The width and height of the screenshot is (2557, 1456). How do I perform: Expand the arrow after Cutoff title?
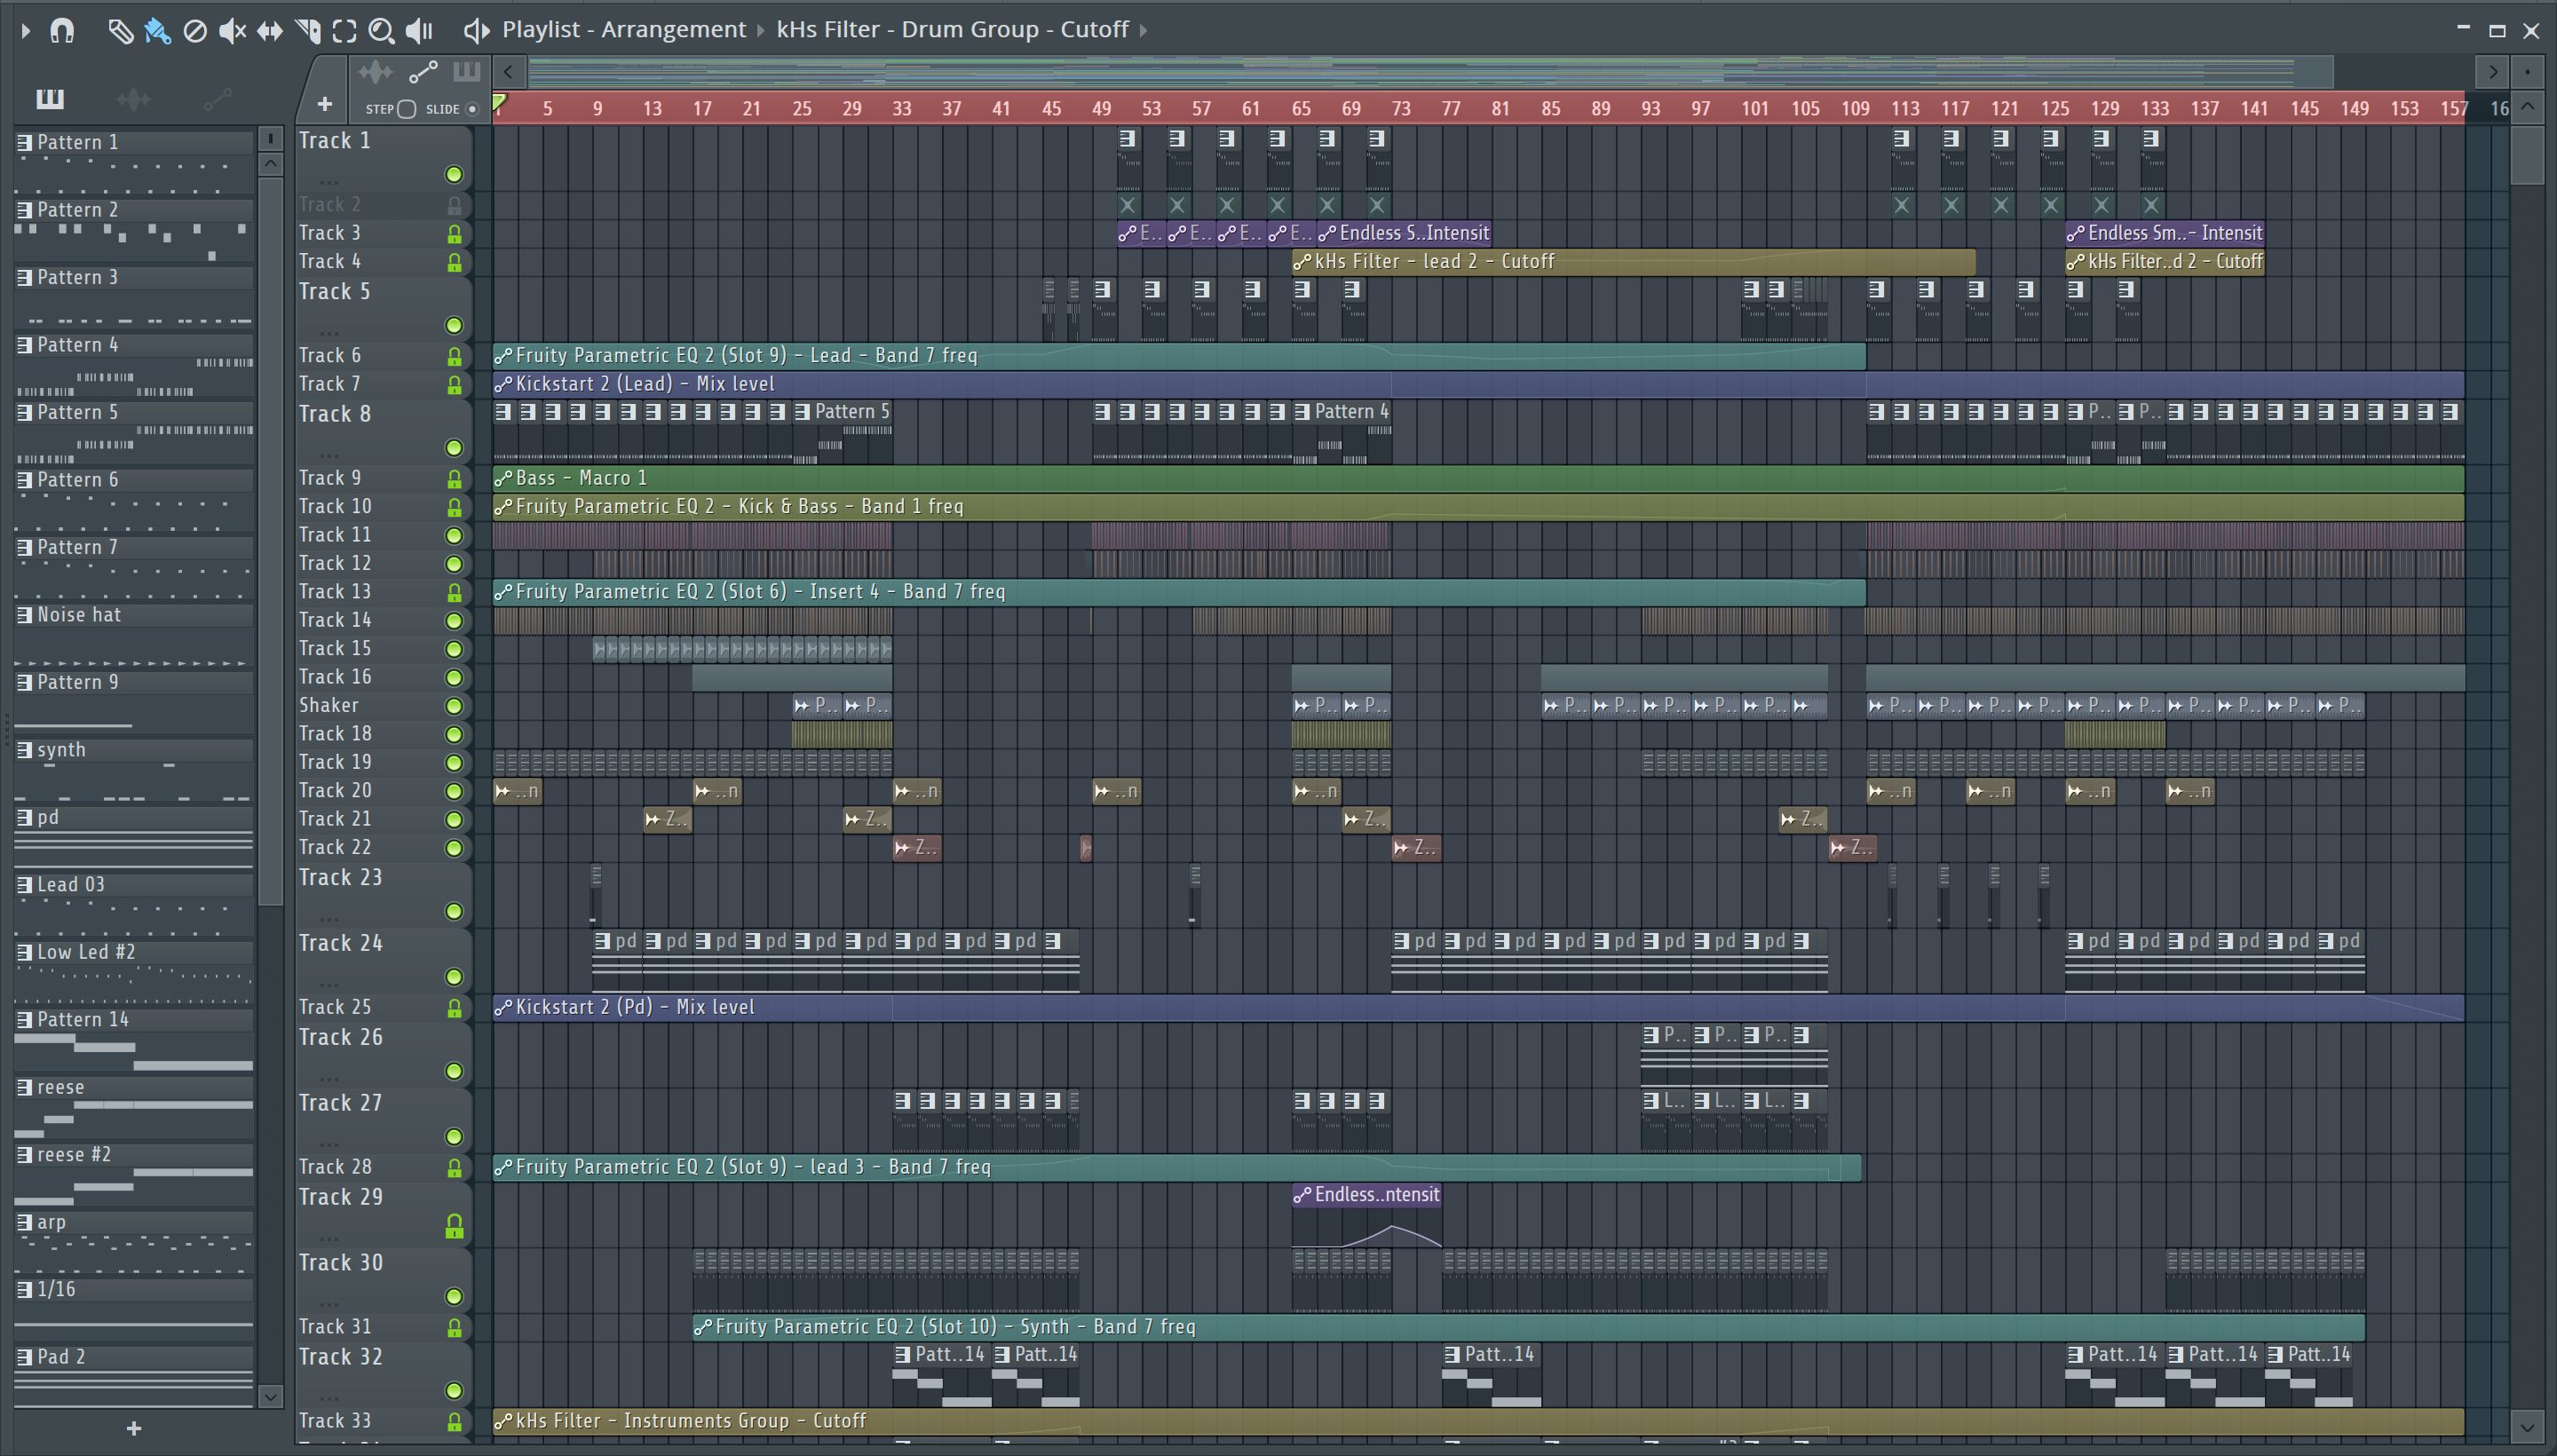(x=1143, y=30)
